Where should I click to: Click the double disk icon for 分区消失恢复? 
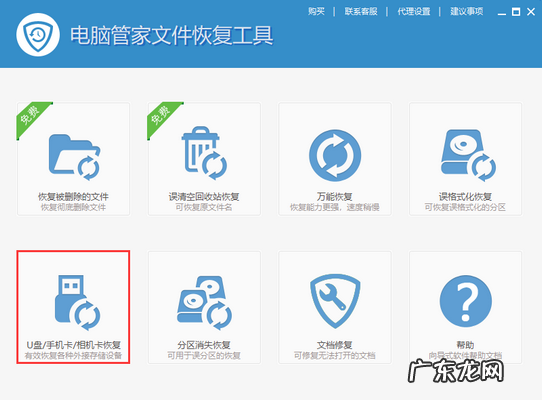(x=205, y=303)
